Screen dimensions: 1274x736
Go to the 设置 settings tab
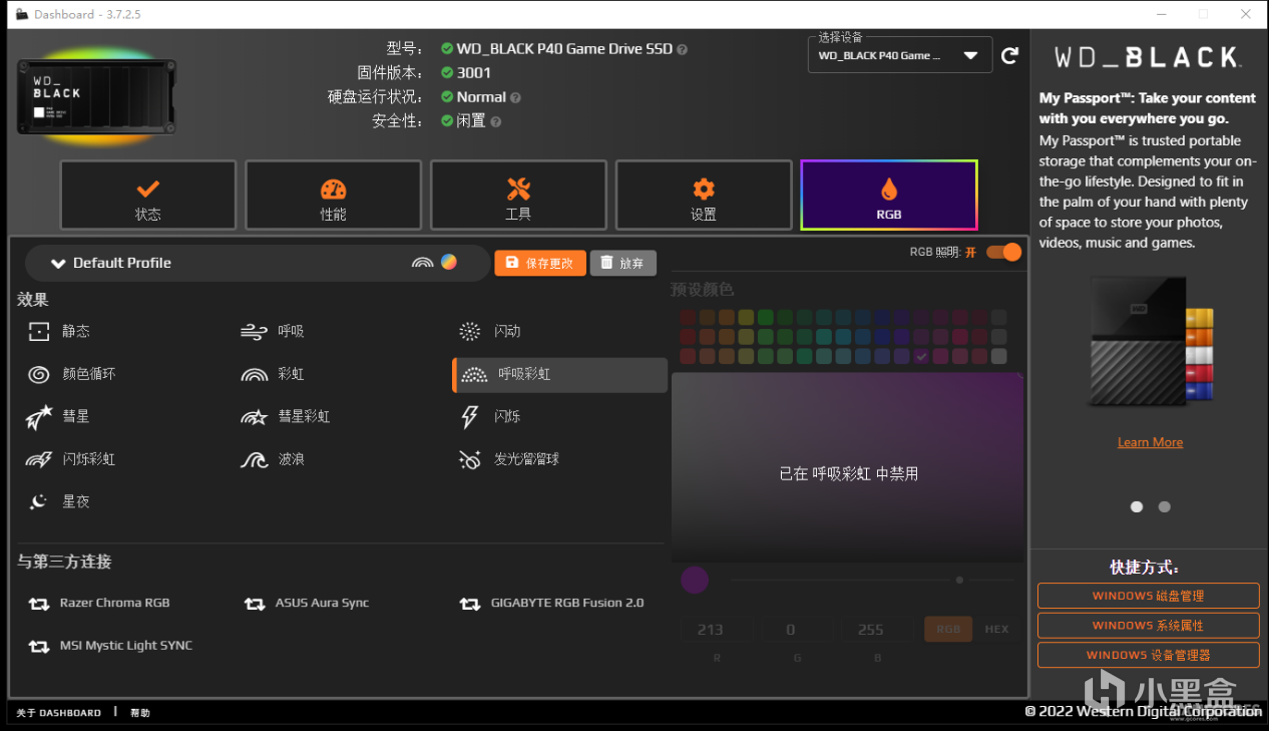[703, 196]
